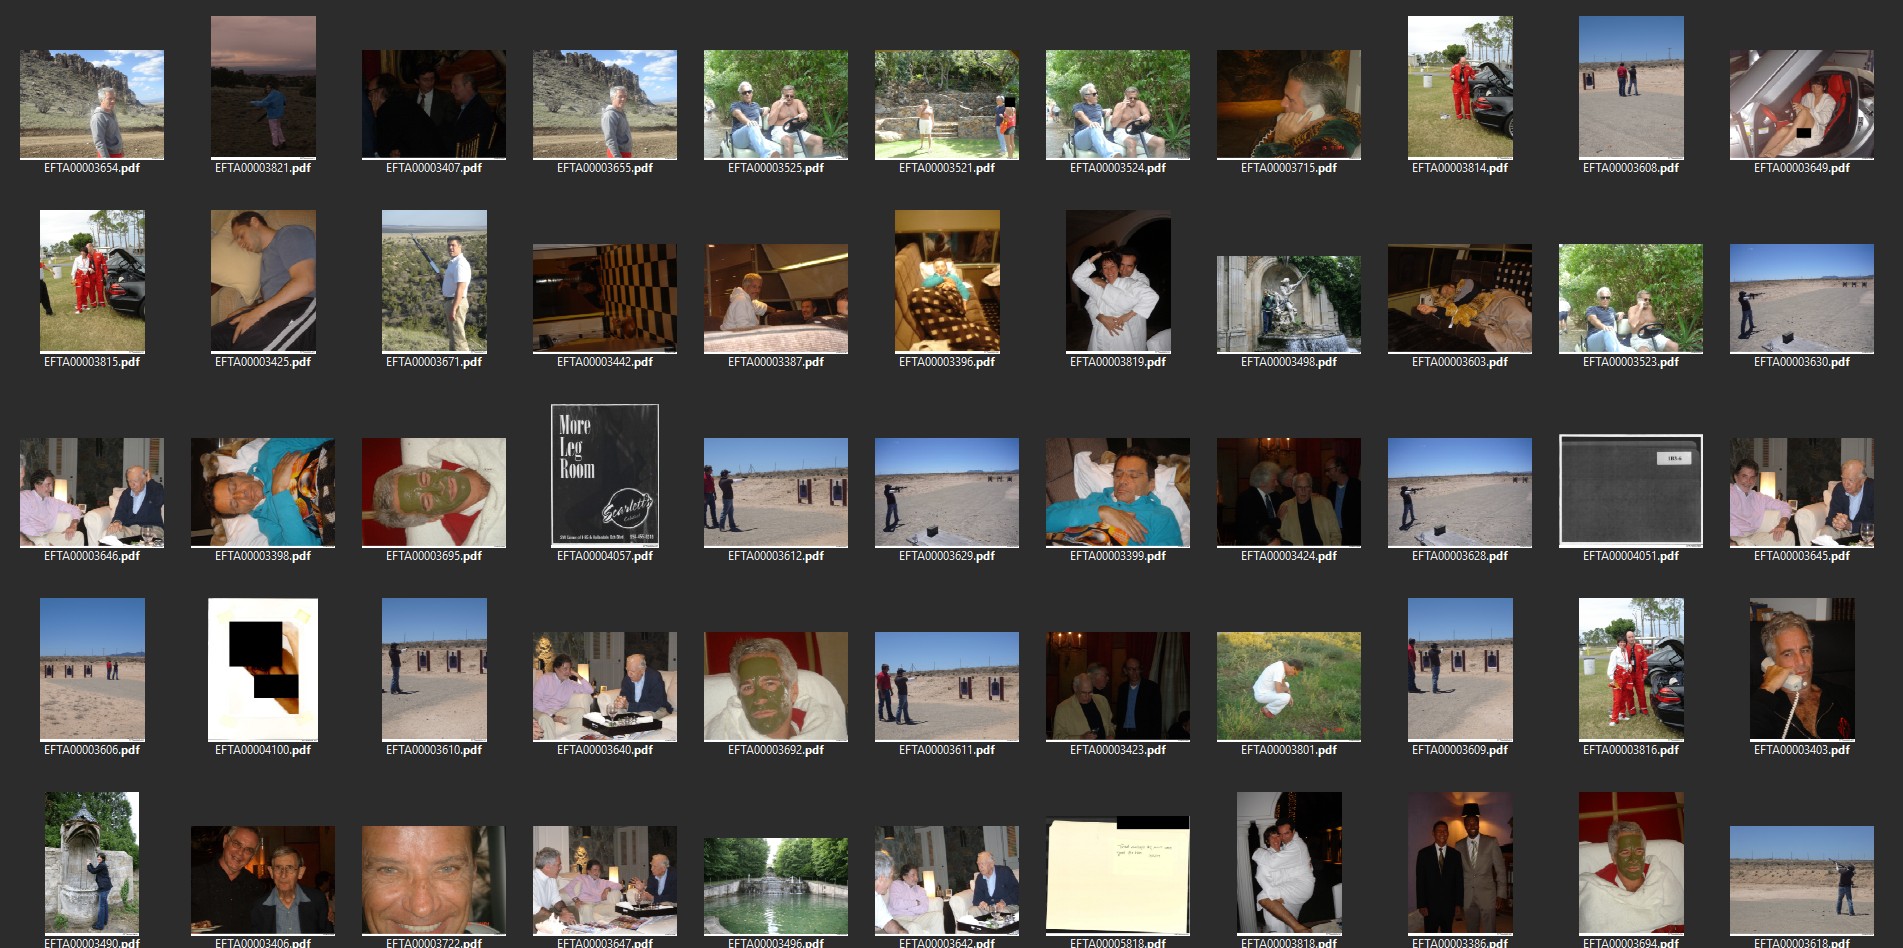
Task: Select the EFTA00003629.pdf thumbnail
Action: (947, 492)
